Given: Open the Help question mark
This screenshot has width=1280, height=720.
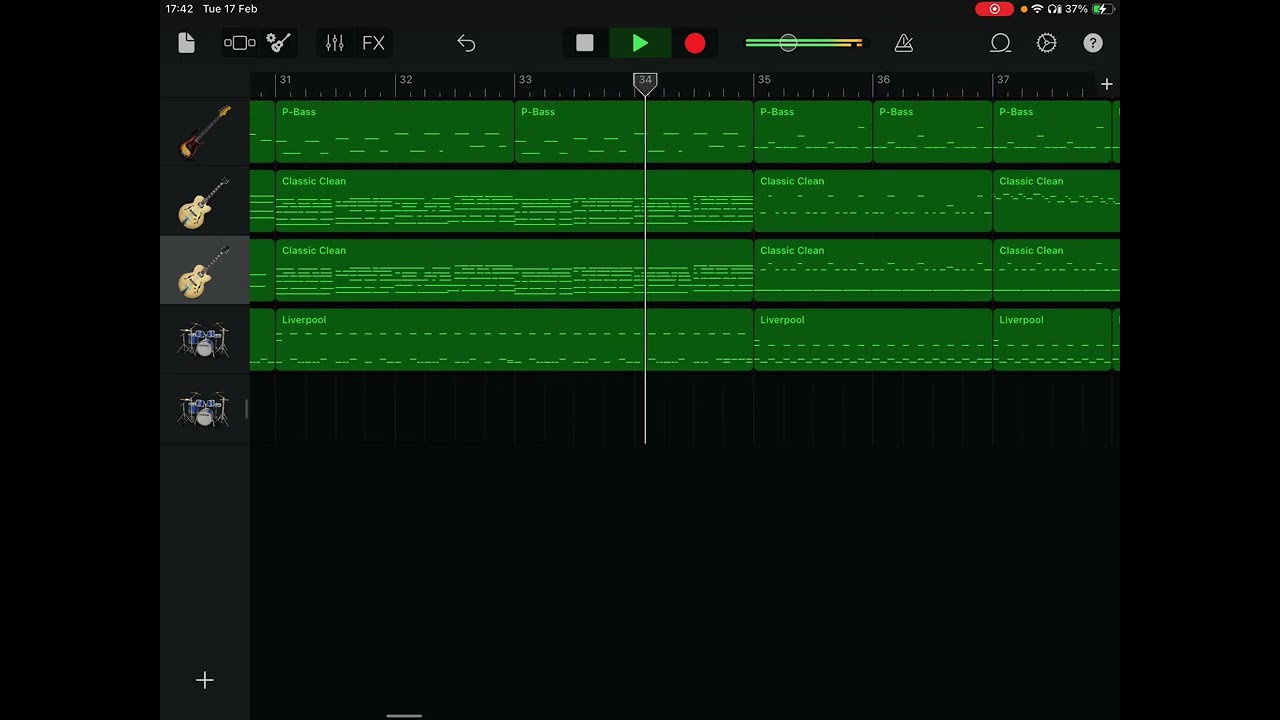Looking at the screenshot, I should (1093, 43).
